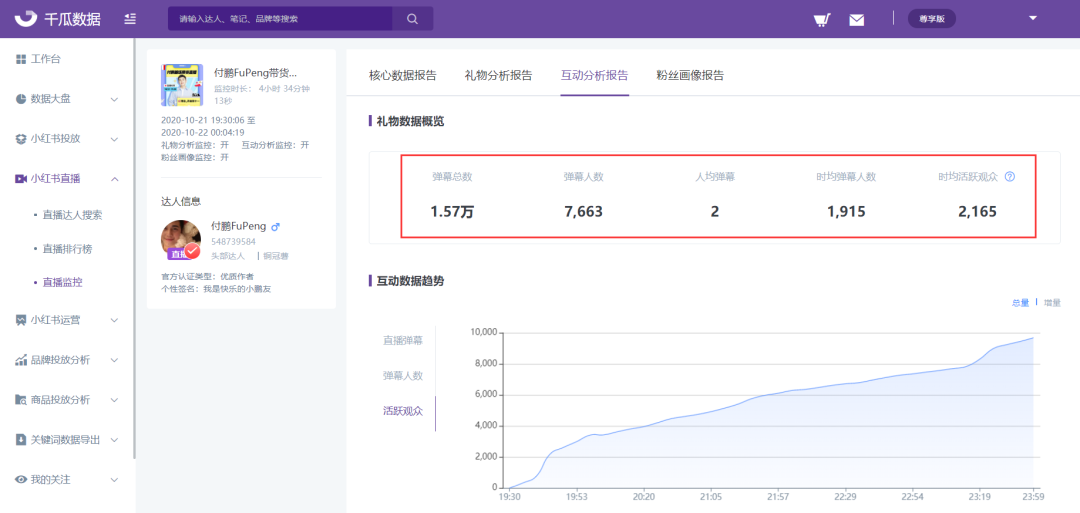Focus the search input field
Screen dimensions: 1080x513
point(280,19)
